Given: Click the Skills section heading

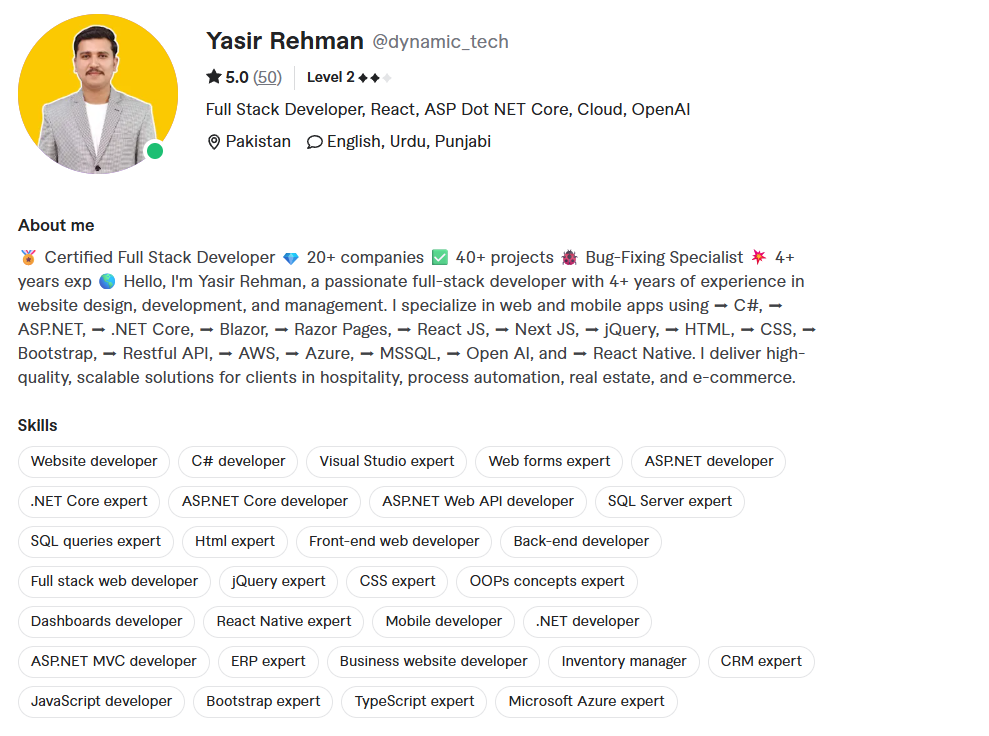Looking at the screenshot, I should pyautogui.click(x=37, y=425).
